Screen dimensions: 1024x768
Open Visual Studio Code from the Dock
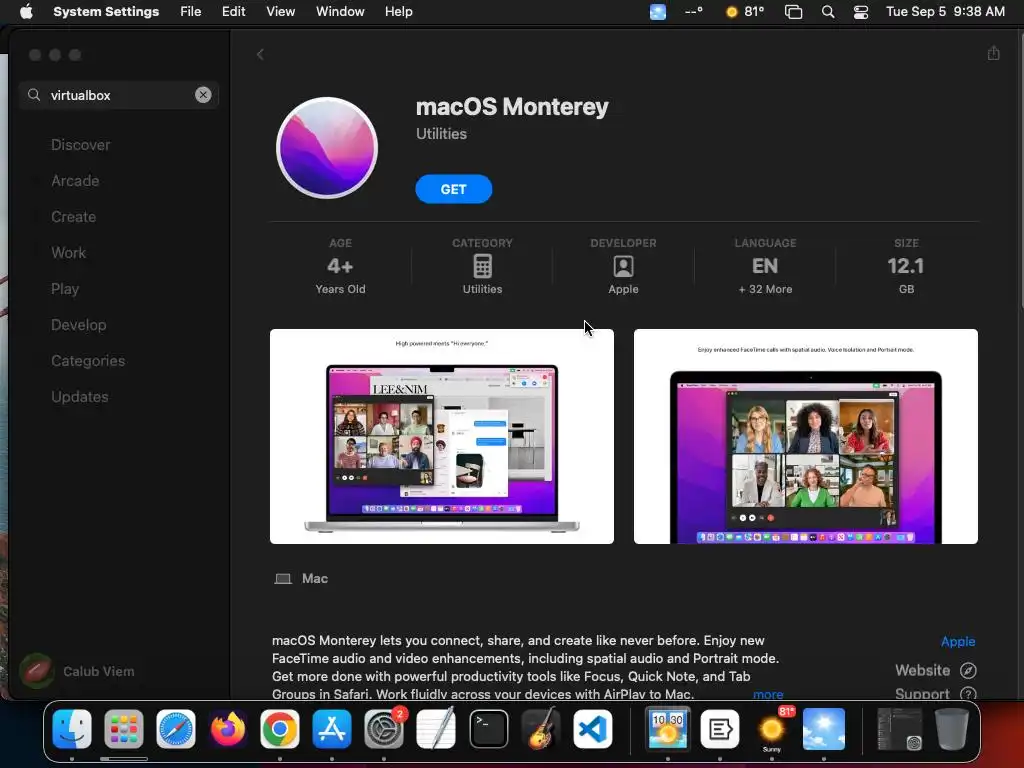tap(593, 729)
